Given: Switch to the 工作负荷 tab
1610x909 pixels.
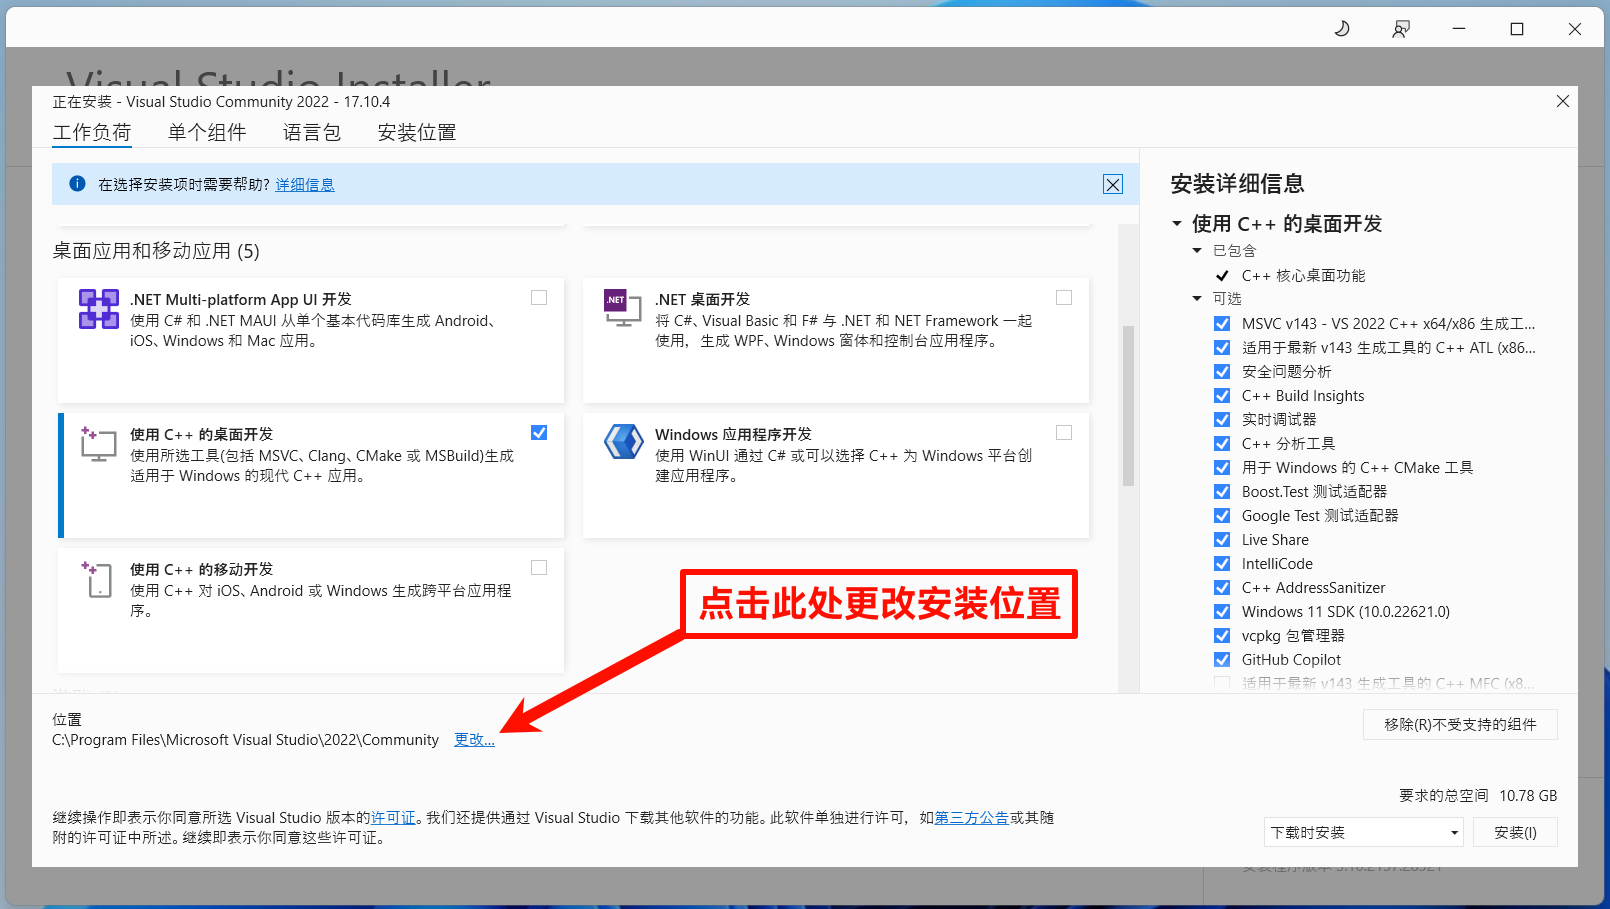Looking at the screenshot, I should [x=92, y=133].
